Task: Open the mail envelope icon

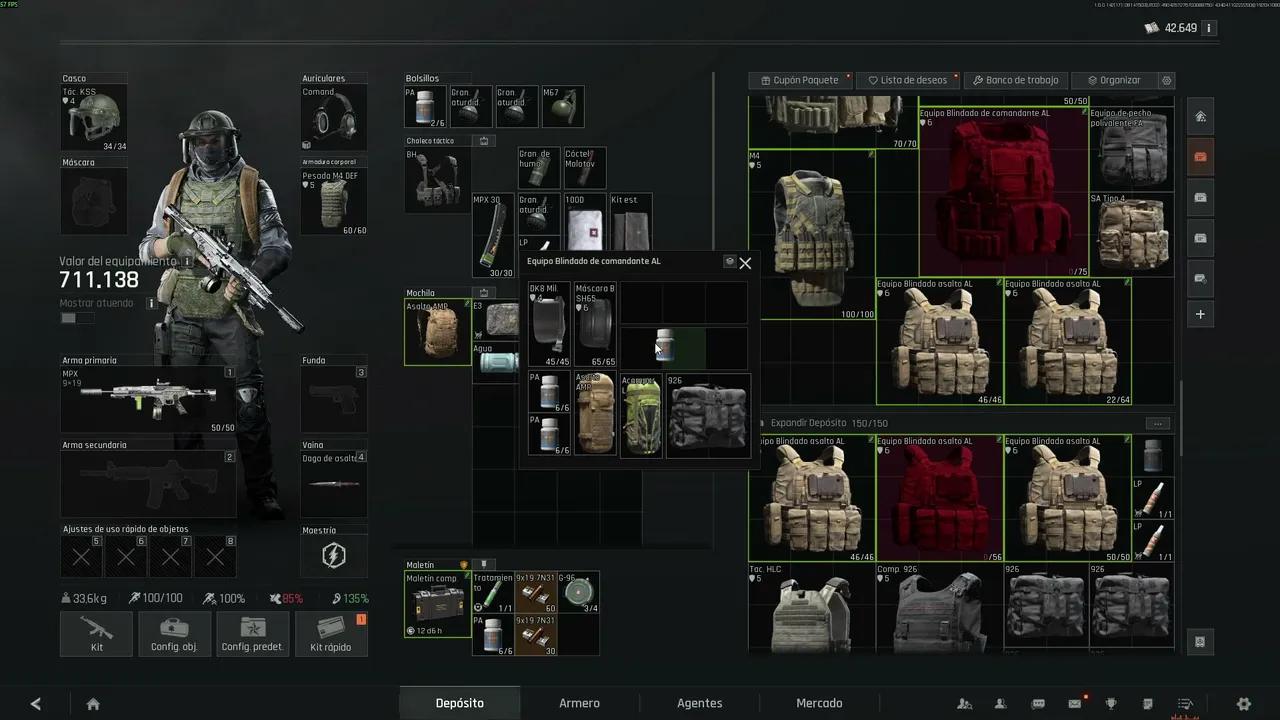Action: [1075, 704]
